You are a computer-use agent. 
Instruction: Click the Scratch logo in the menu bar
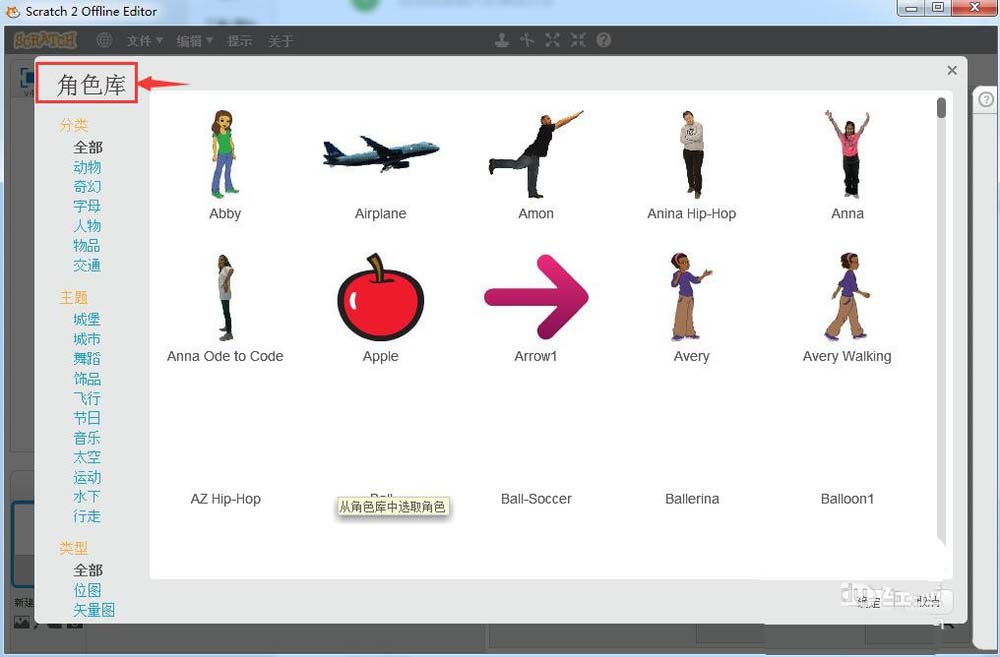point(43,41)
